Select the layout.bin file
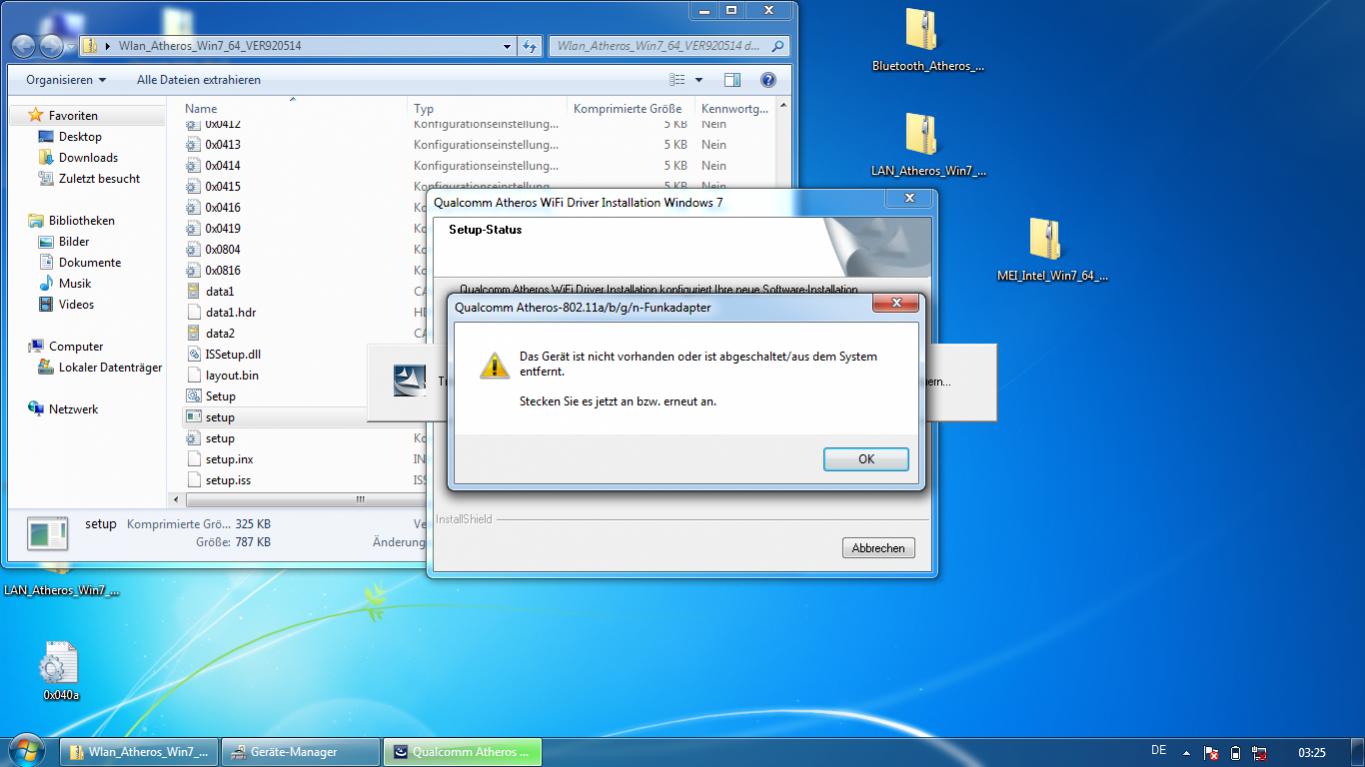 pos(231,376)
